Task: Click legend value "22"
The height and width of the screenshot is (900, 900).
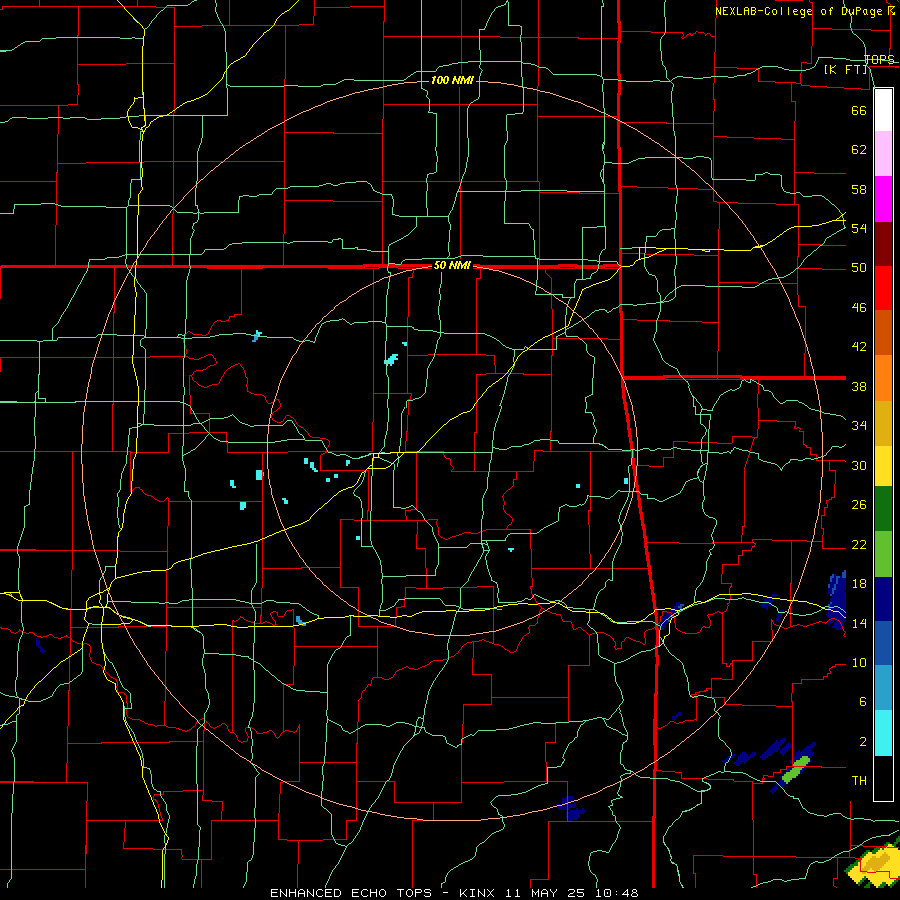Action: pos(859,544)
